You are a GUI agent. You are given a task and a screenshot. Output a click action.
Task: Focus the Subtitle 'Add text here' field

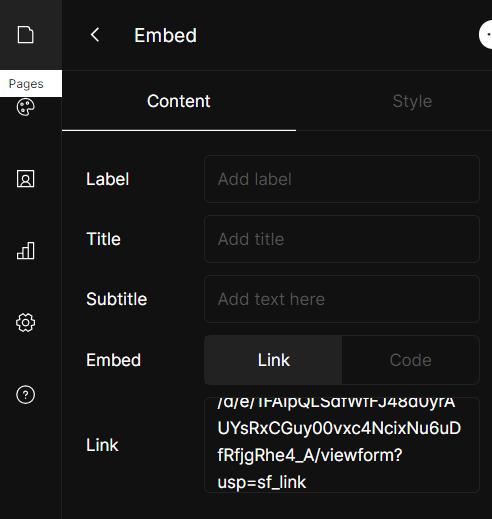tap(342, 299)
